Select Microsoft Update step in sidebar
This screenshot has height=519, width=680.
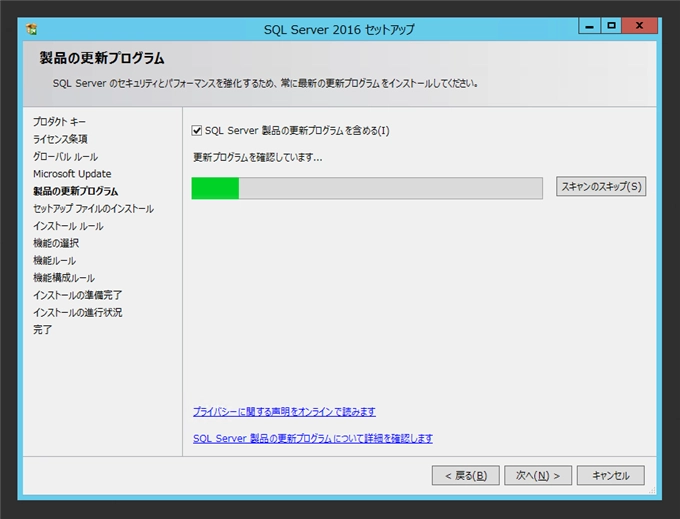pyautogui.click(x=72, y=174)
